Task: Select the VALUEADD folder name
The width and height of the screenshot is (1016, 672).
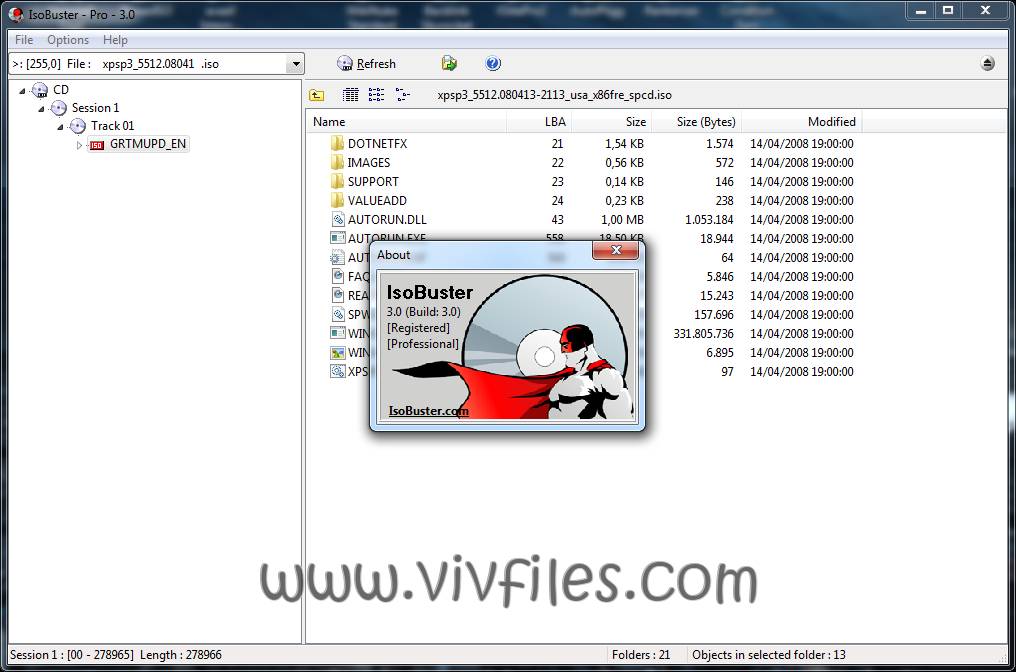Action: coord(377,200)
